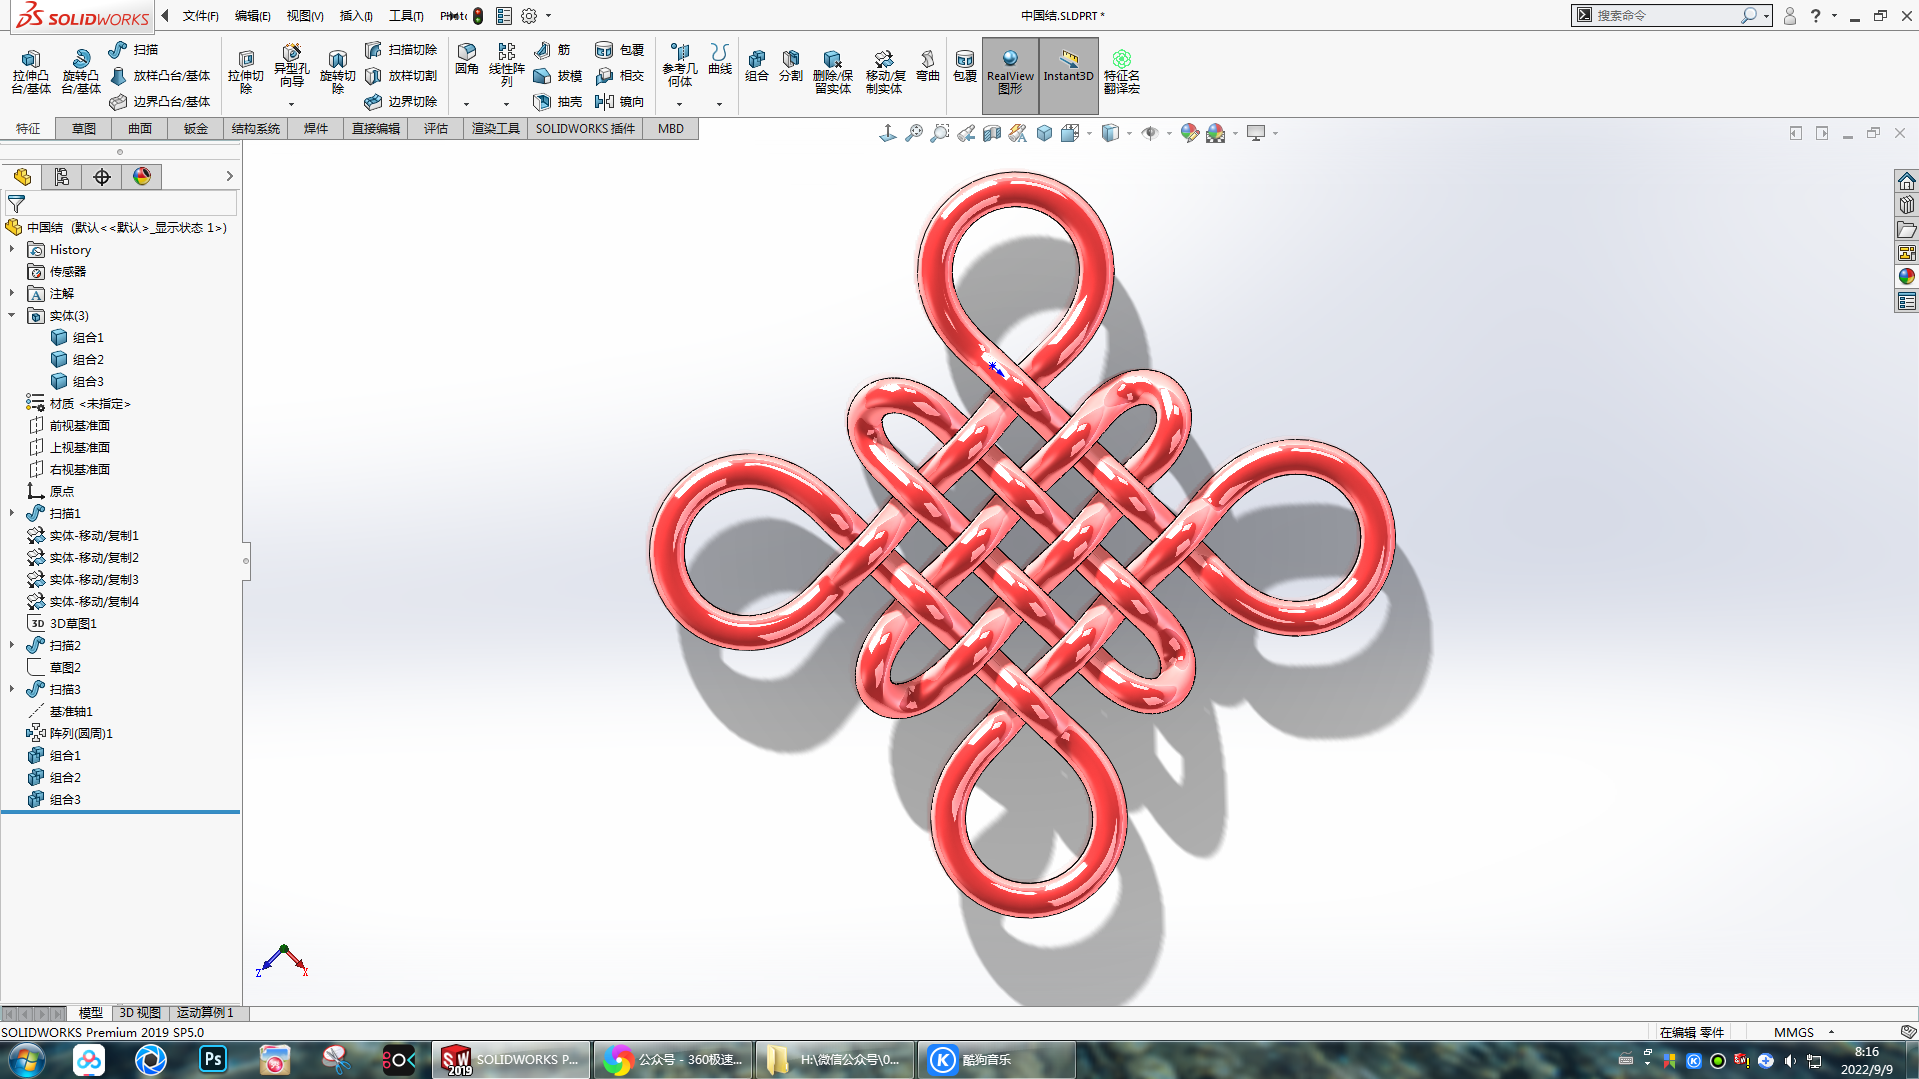
Task: Switch to the 钣金 sheet metal tab
Action: pyautogui.click(x=196, y=128)
